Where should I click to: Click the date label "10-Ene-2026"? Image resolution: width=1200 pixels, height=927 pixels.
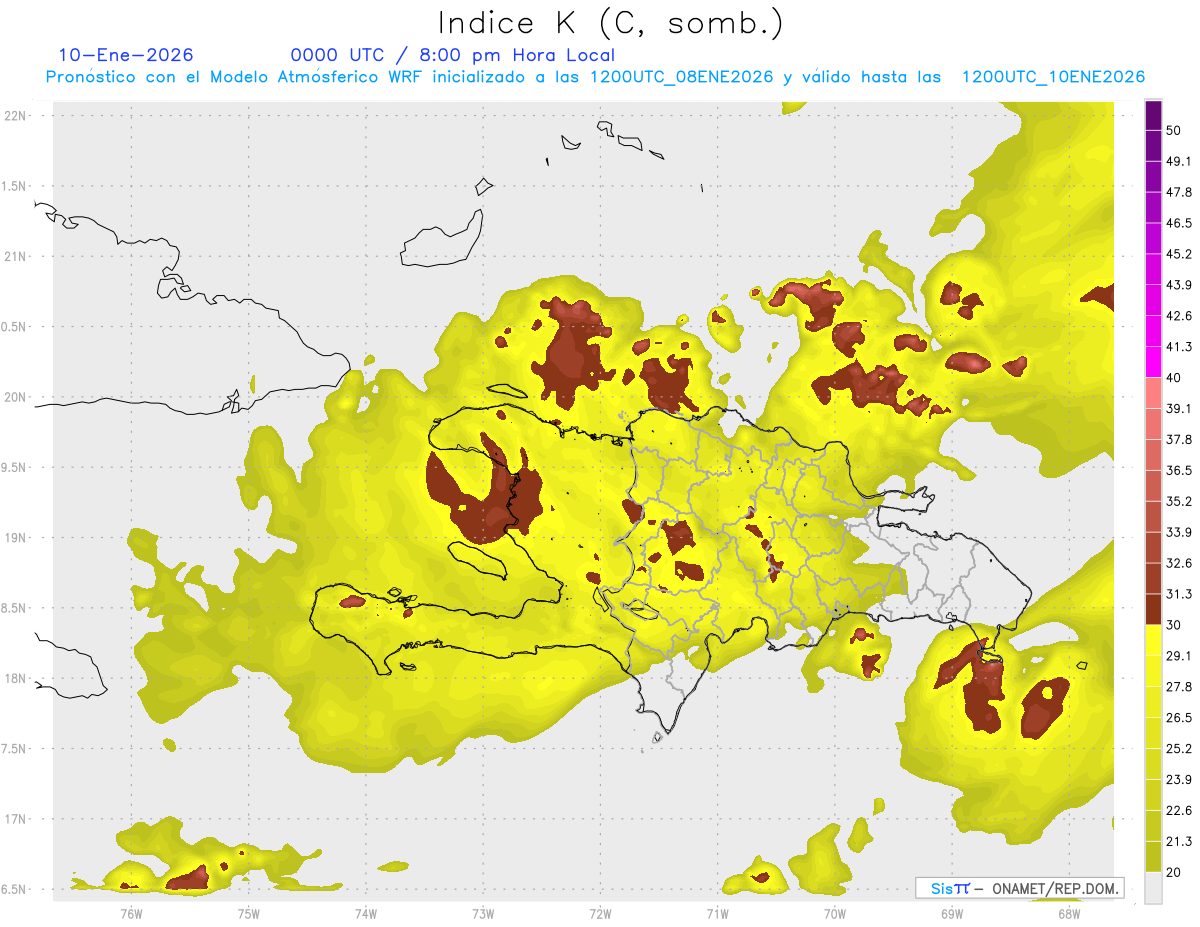pyautogui.click(x=126, y=56)
